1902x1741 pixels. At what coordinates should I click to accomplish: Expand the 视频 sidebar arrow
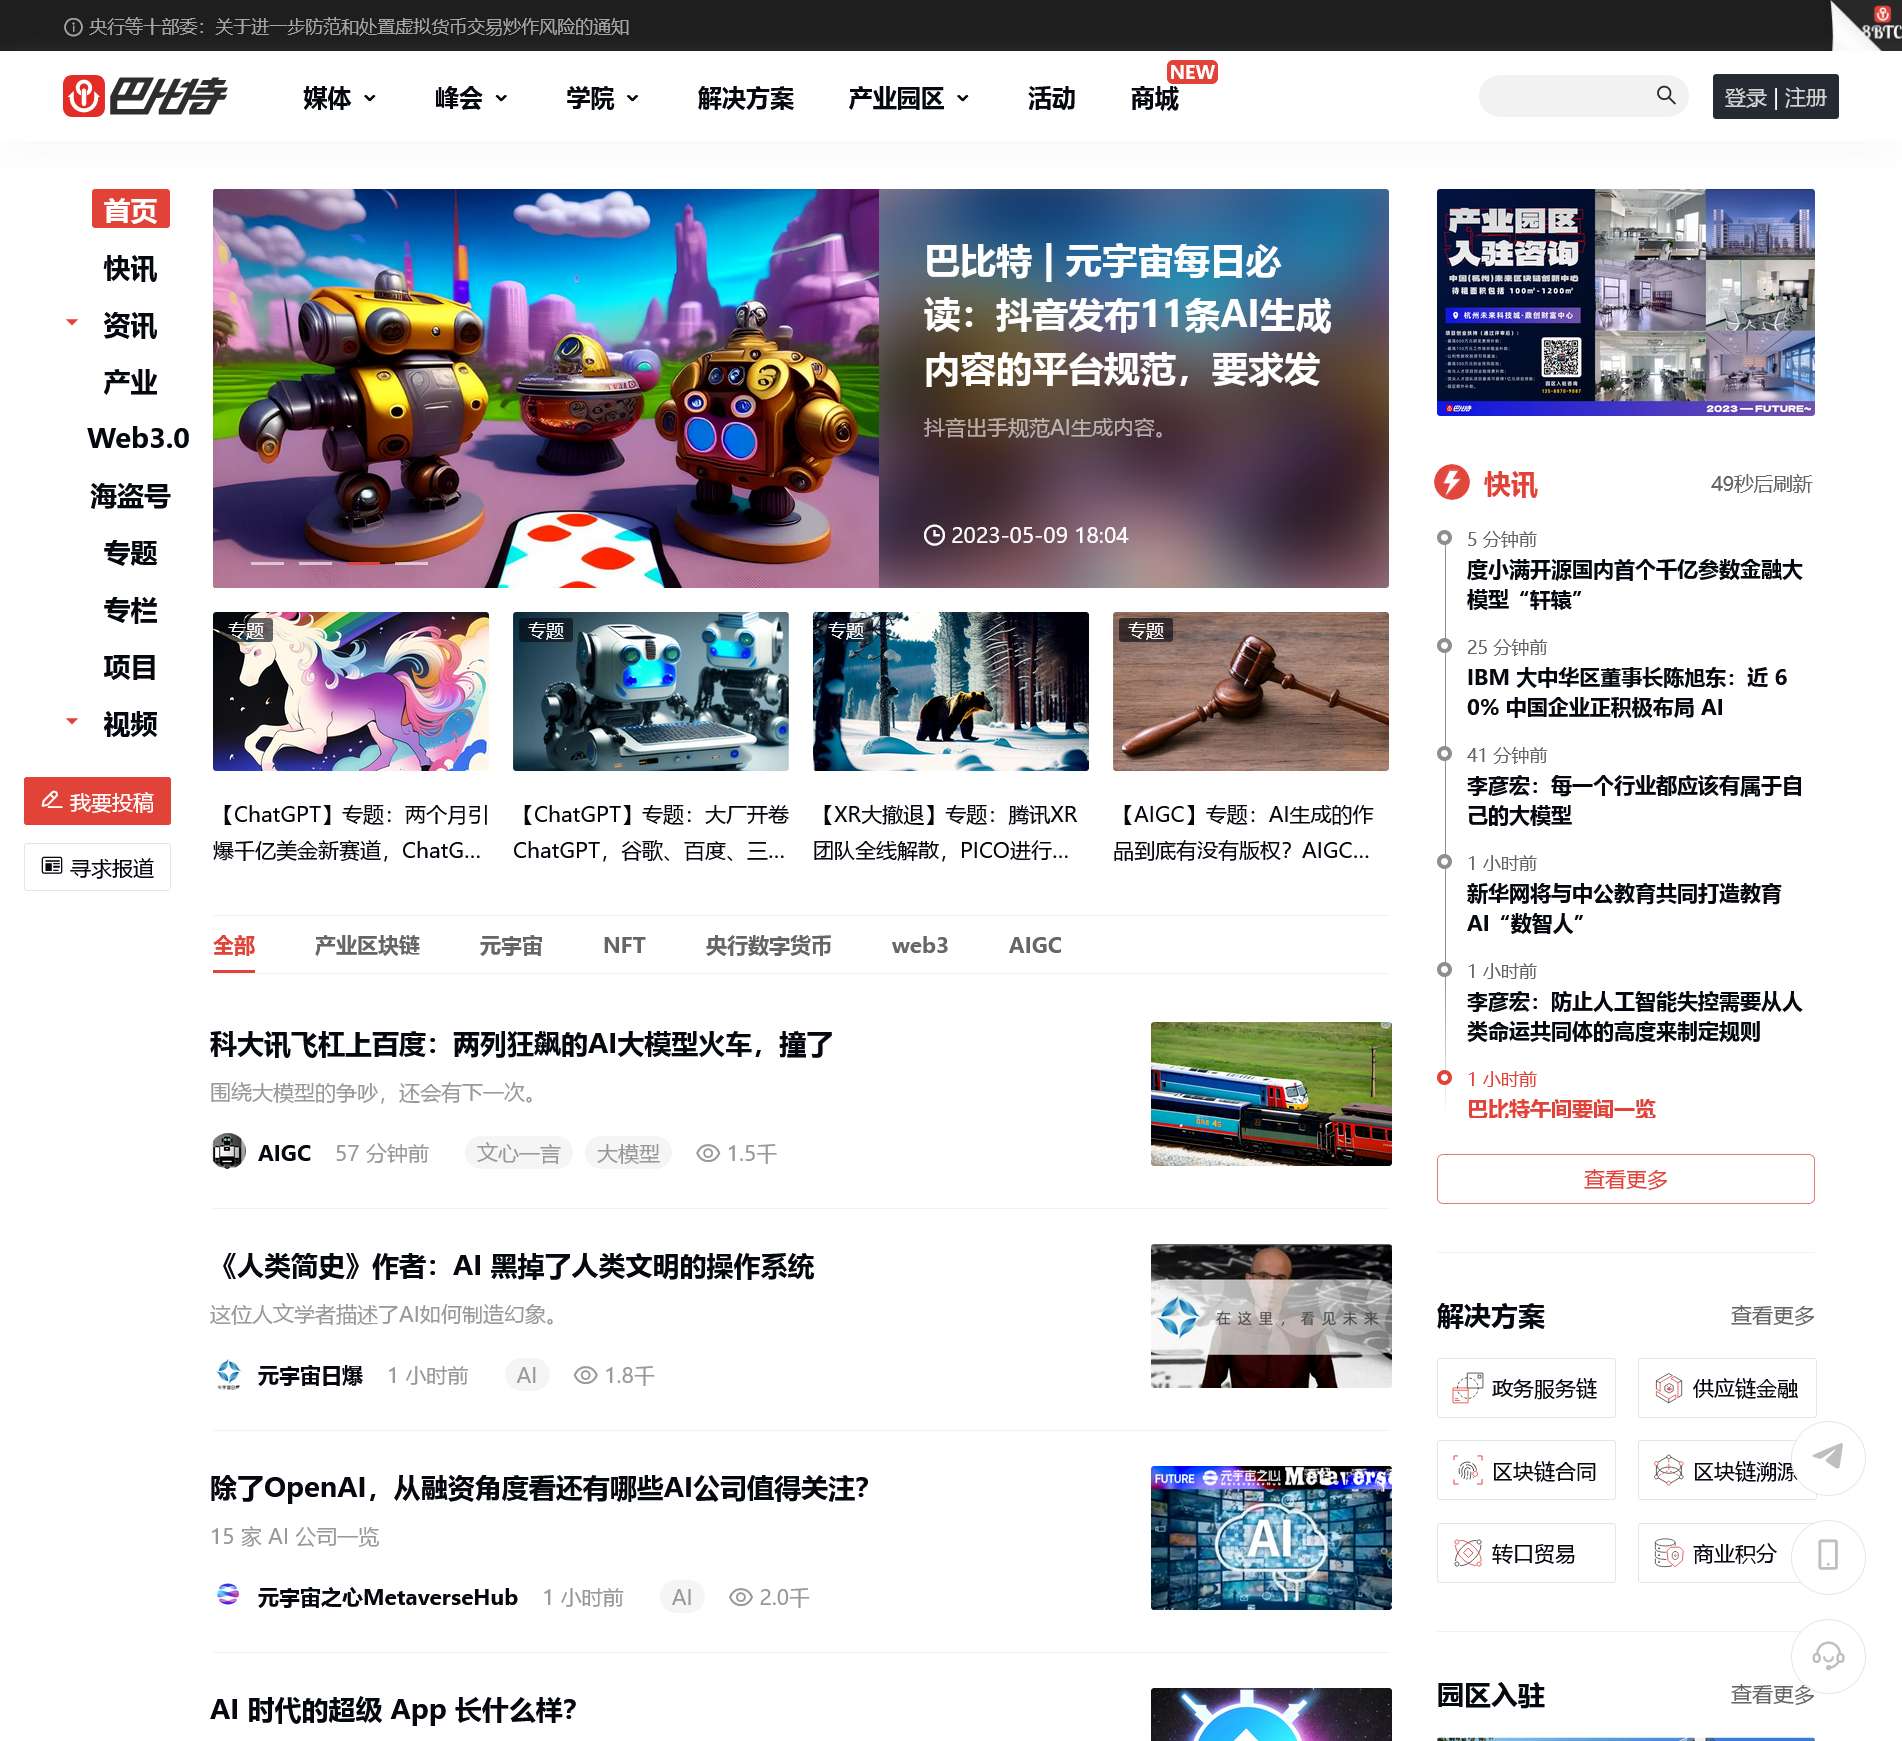click(71, 720)
